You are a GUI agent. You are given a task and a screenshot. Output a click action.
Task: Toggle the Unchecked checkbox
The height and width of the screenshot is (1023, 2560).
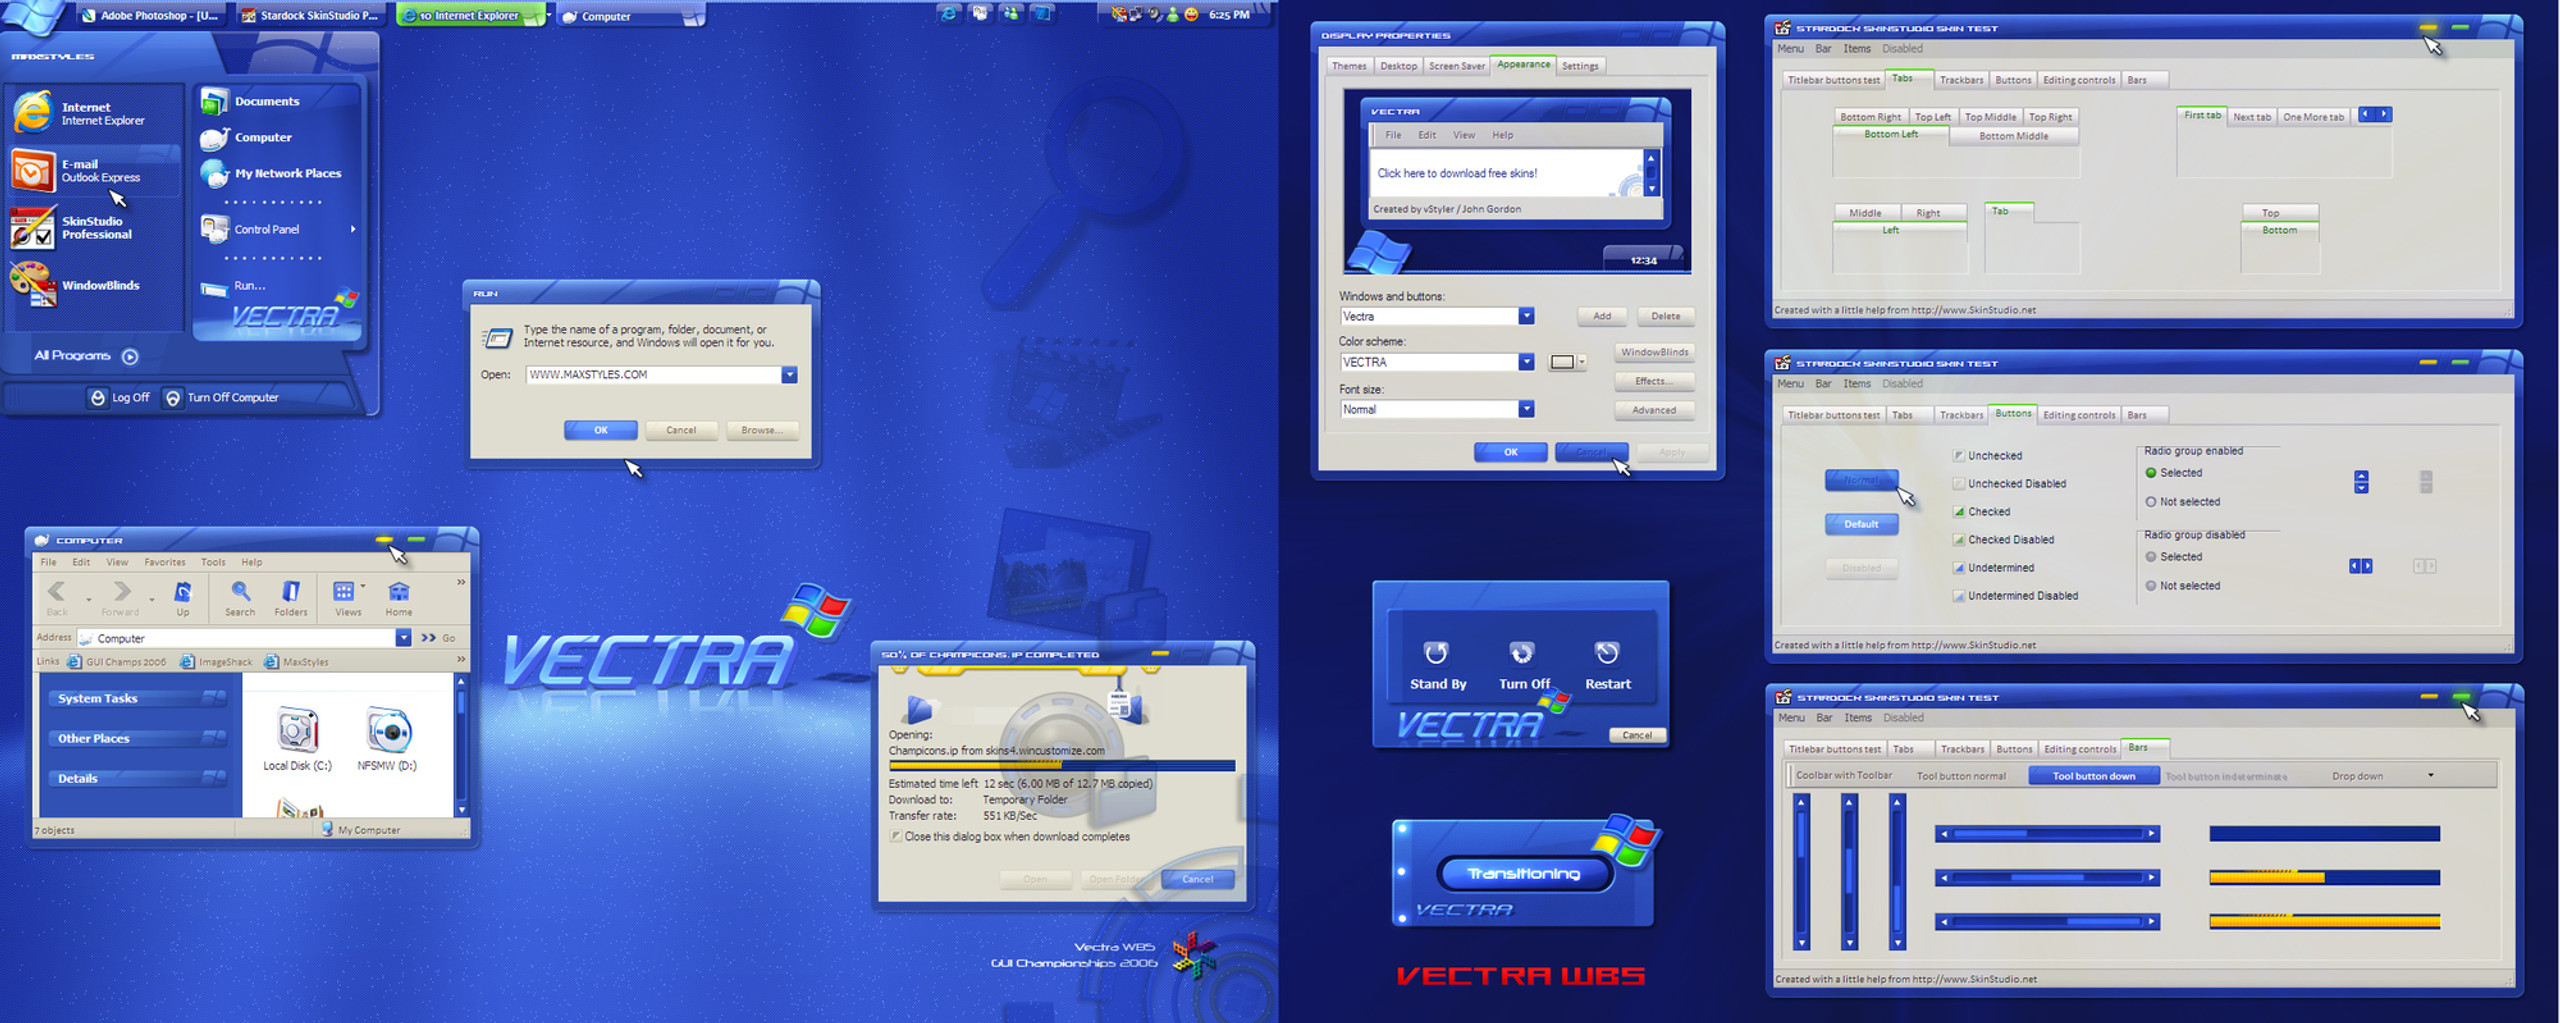pyautogui.click(x=1958, y=456)
